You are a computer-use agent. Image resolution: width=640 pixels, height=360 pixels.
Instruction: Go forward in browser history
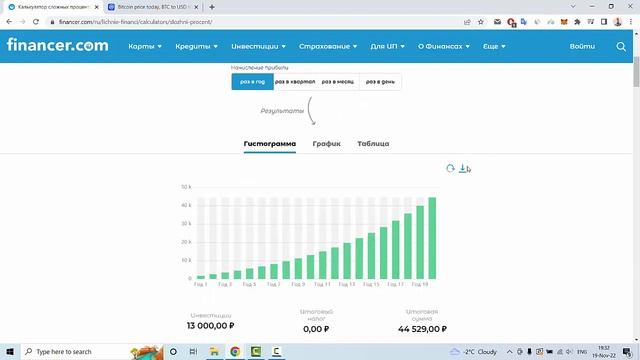tap(22, 22)
